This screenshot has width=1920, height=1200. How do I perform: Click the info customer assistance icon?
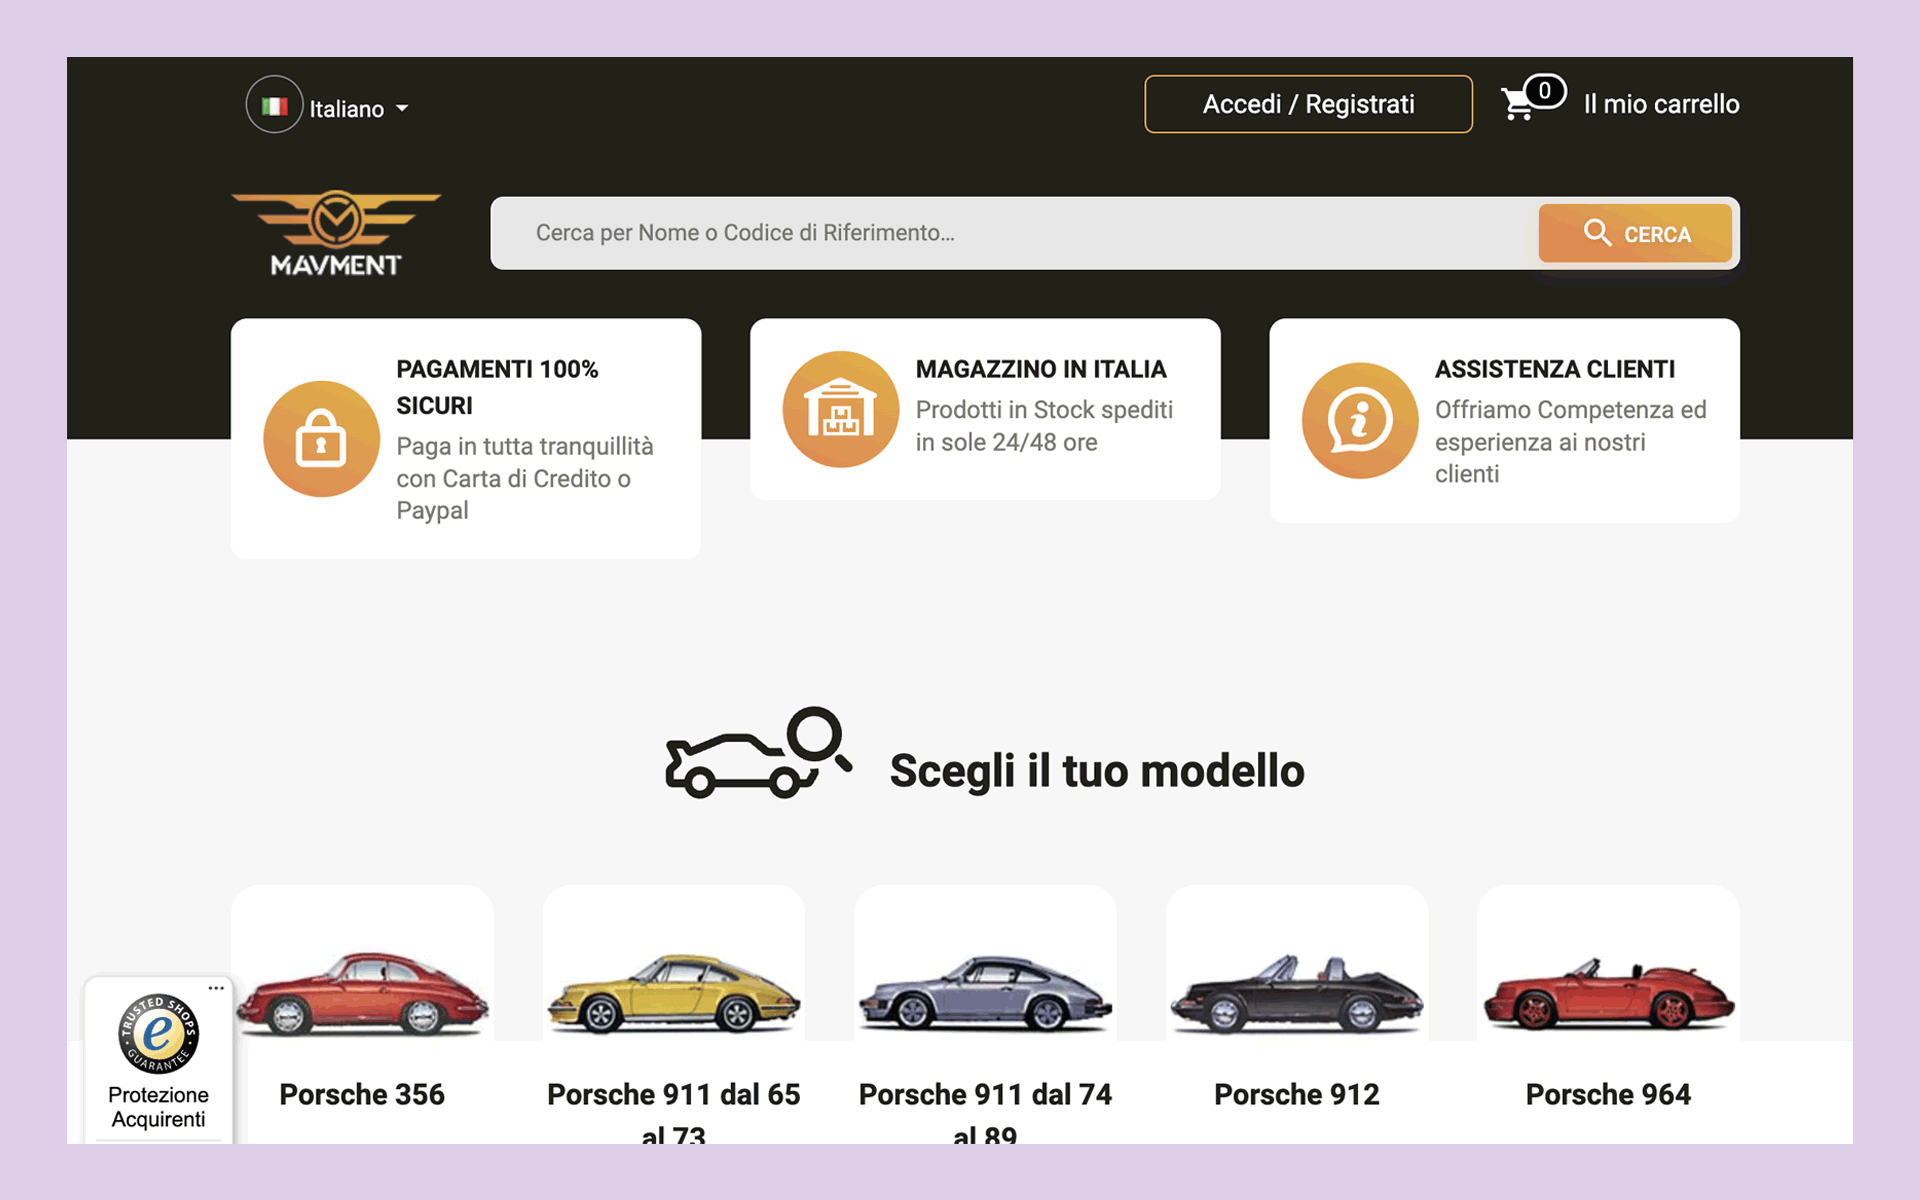(1359, 420)
